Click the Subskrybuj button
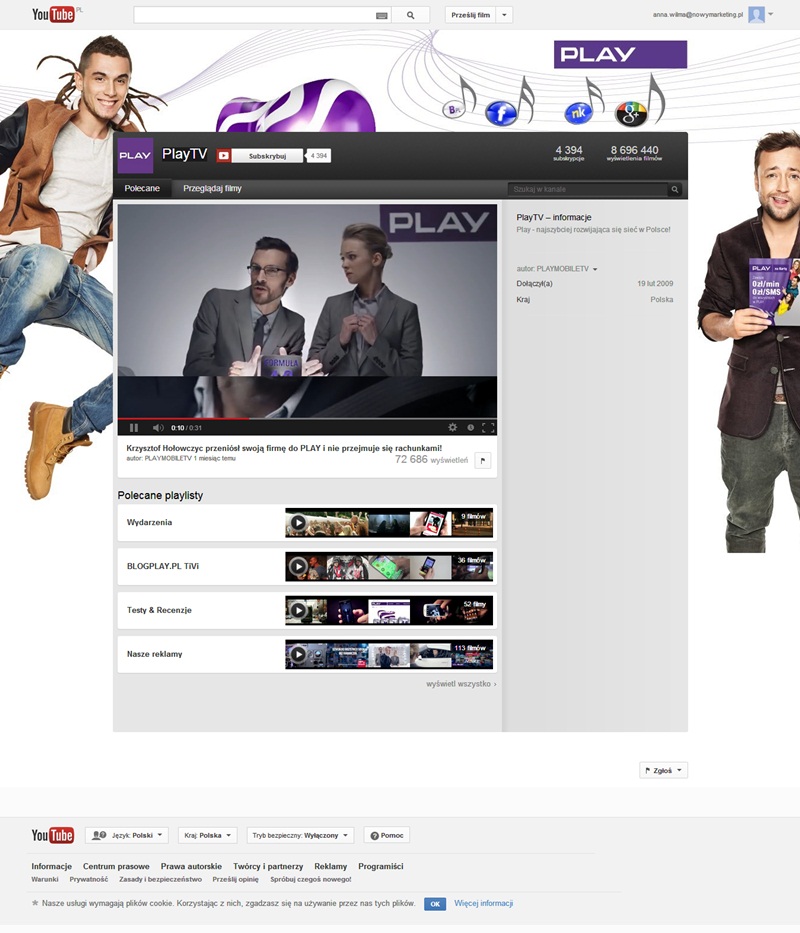The width and height of the screenshot is (800, 933). [267, 156]
